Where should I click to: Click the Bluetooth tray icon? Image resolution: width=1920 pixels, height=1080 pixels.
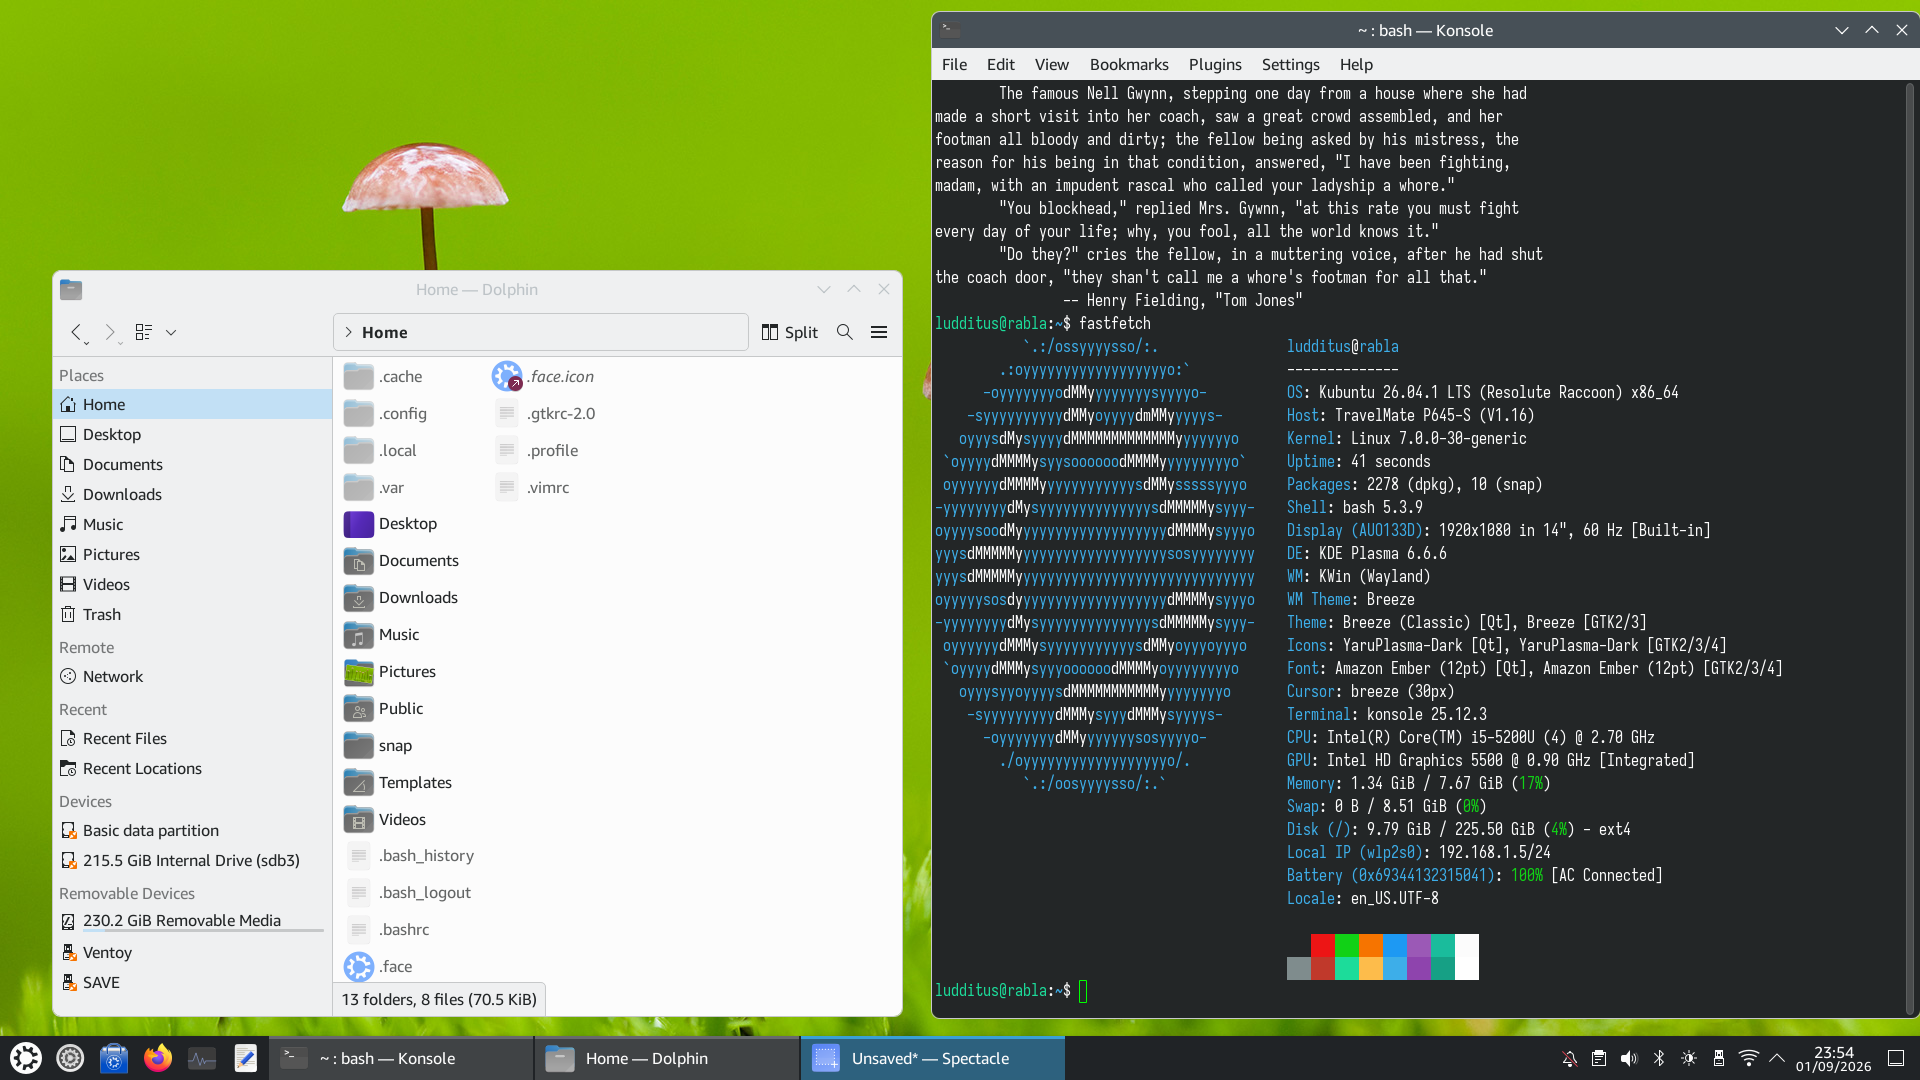[1659, 1058]
